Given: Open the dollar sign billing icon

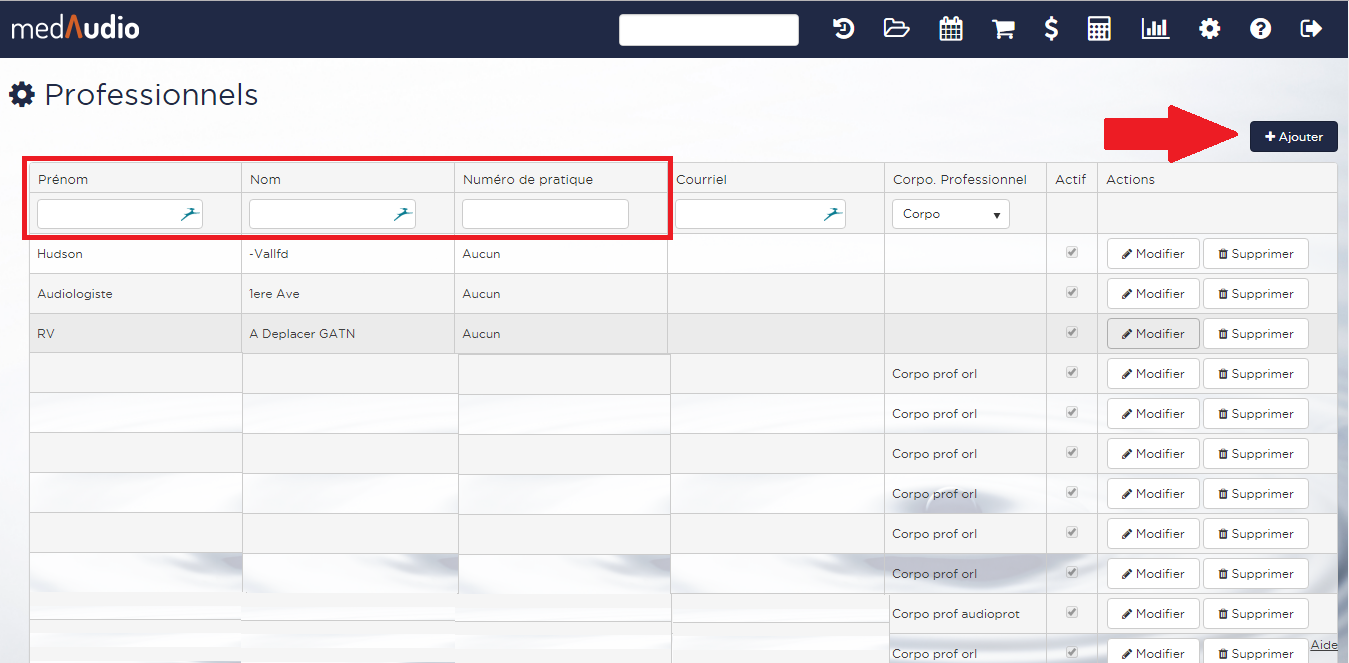Looking at the screenshot, I should click(1051, 29).
